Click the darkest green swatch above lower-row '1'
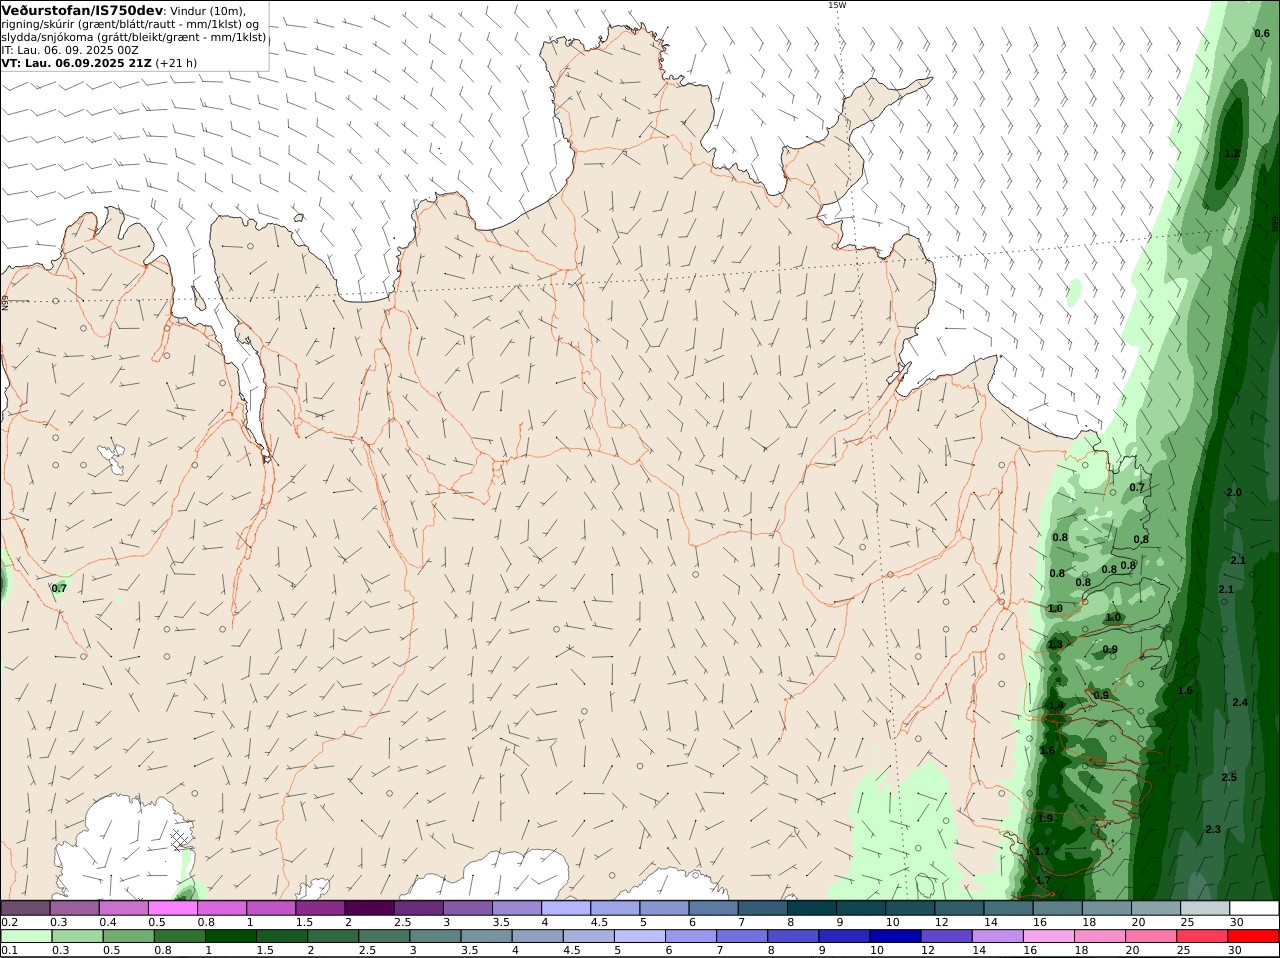1280x958 pixels. [x=230, y=936]
